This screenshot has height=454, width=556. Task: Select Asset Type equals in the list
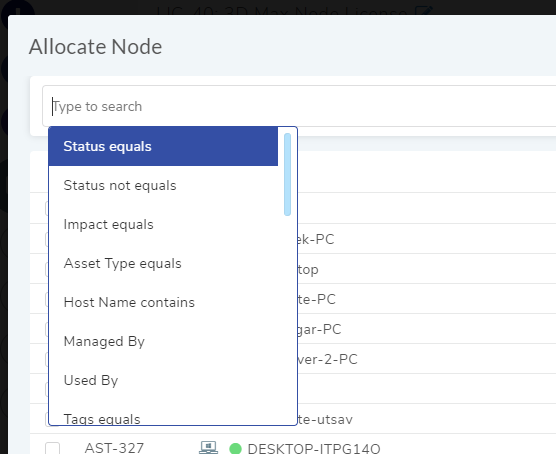(x=163, y=264)
